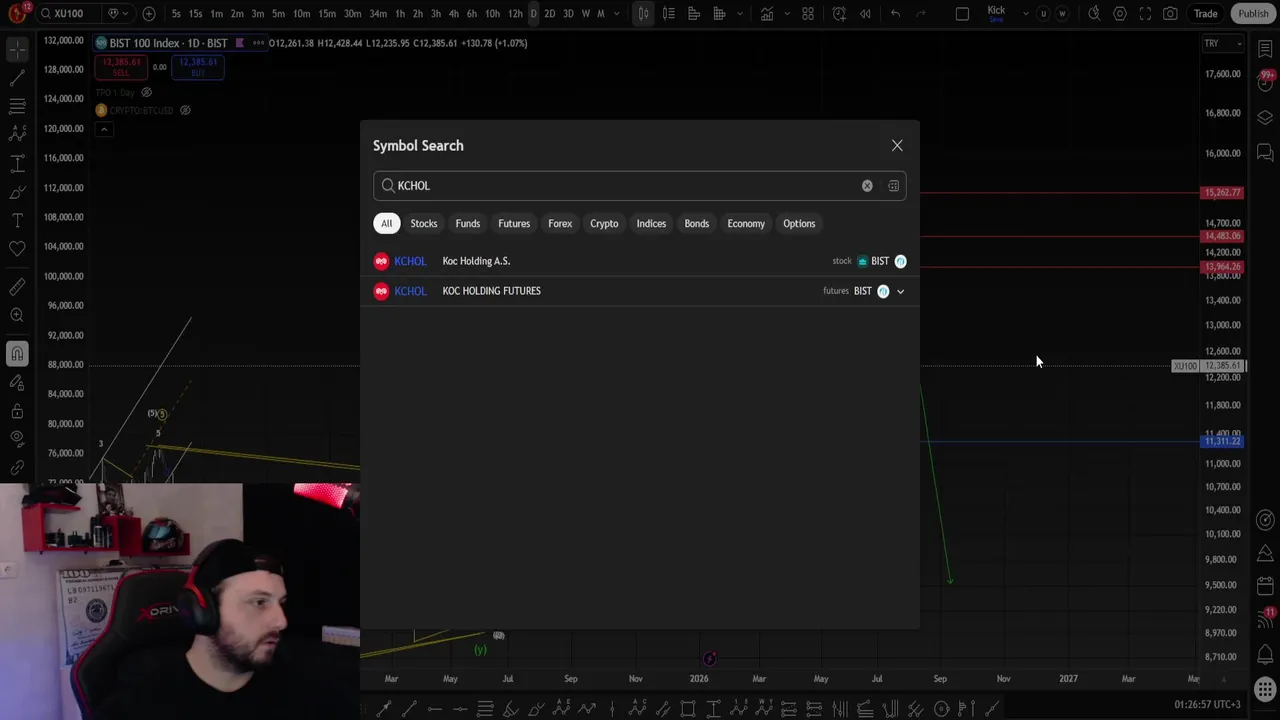
Task: Select the All filter tab
Action: tap(386, 224)
